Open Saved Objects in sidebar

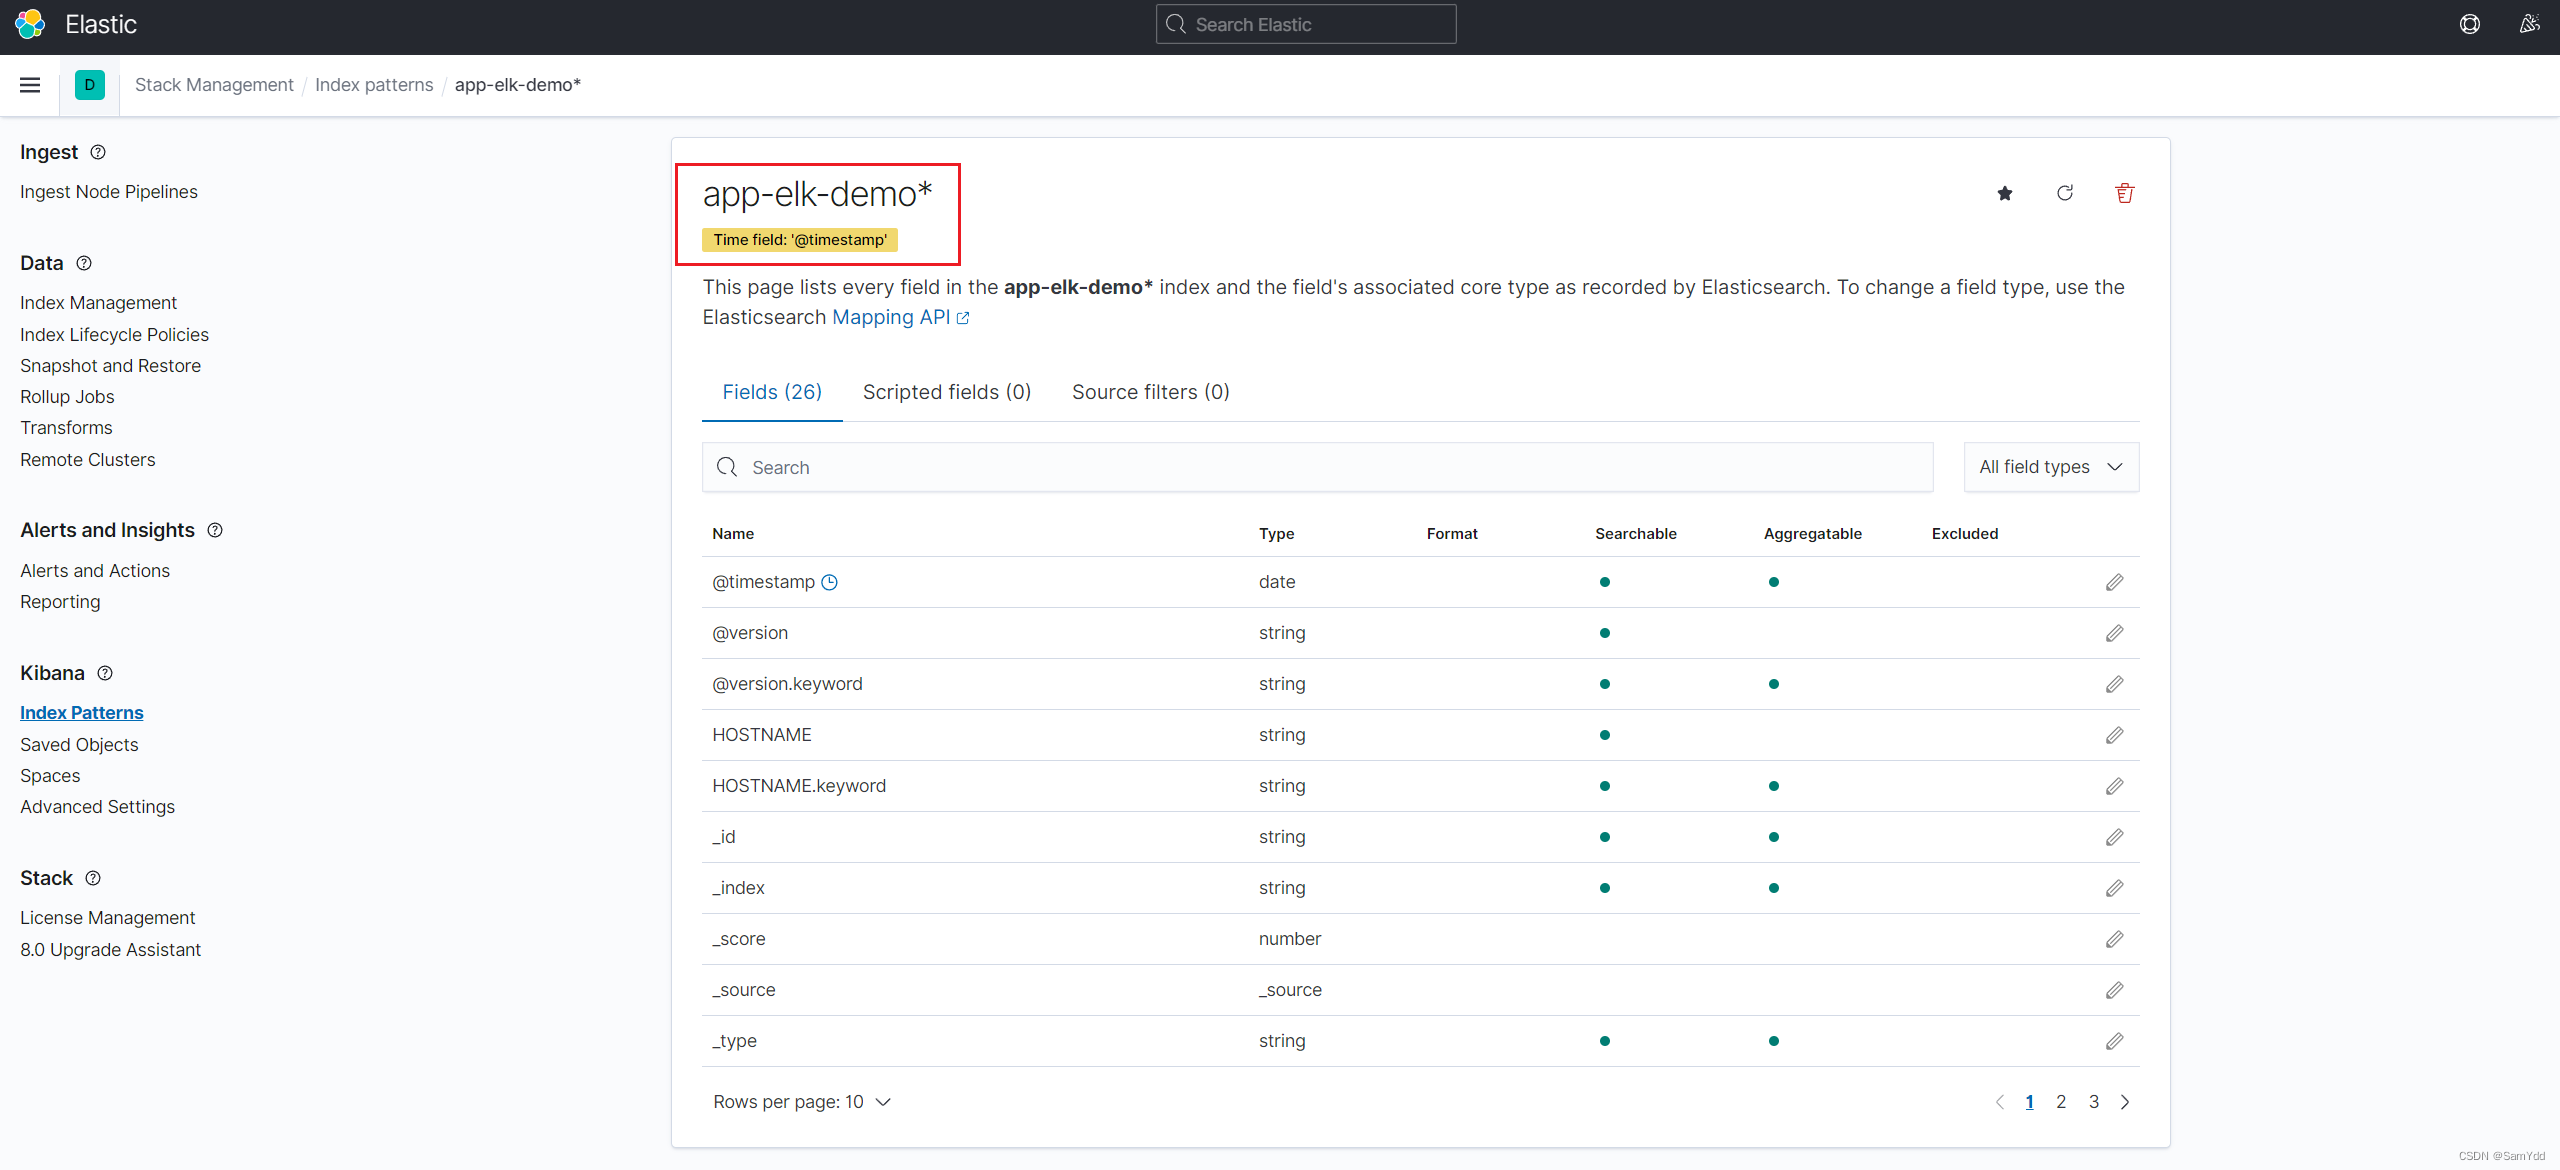pos(79,744)
